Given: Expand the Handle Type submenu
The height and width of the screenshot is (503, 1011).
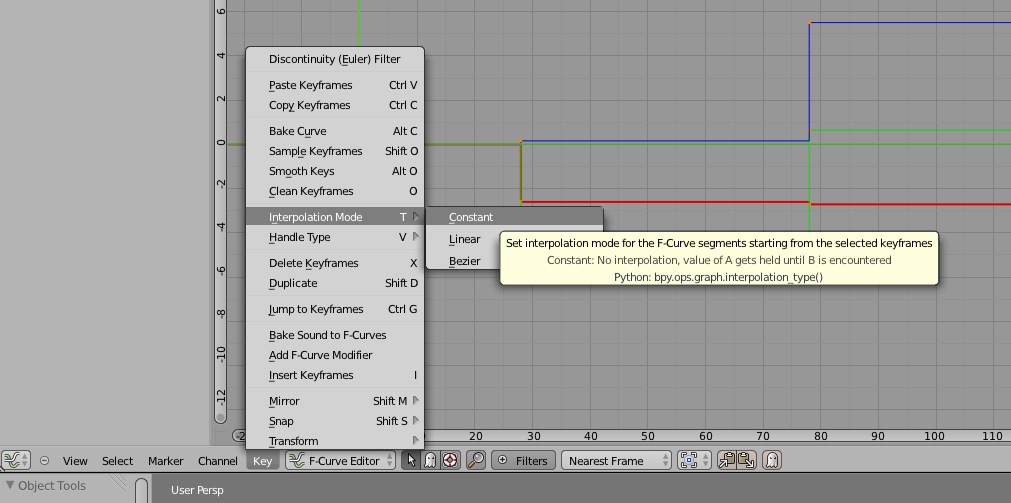Looking at the screenshot, I should (x=335, y=237).
